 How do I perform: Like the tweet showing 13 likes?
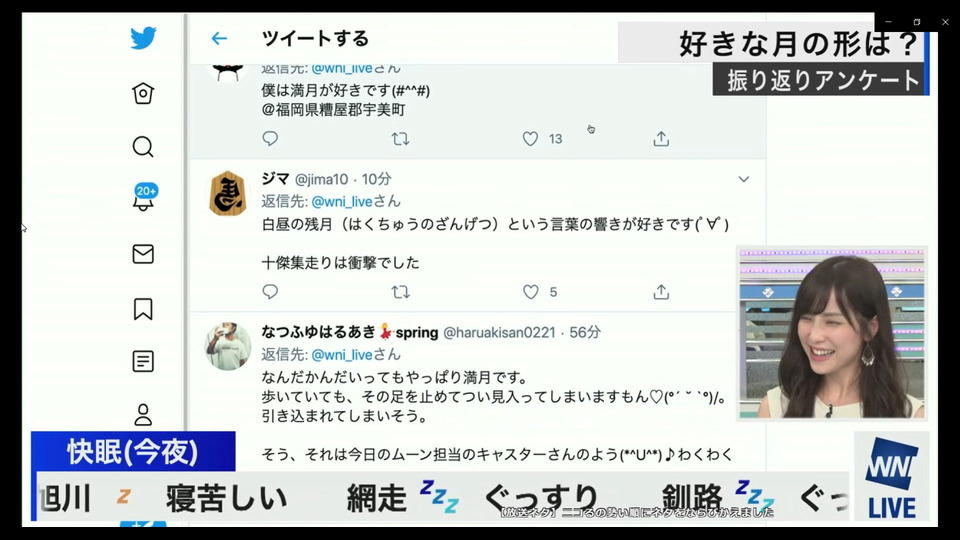[530, 139]
